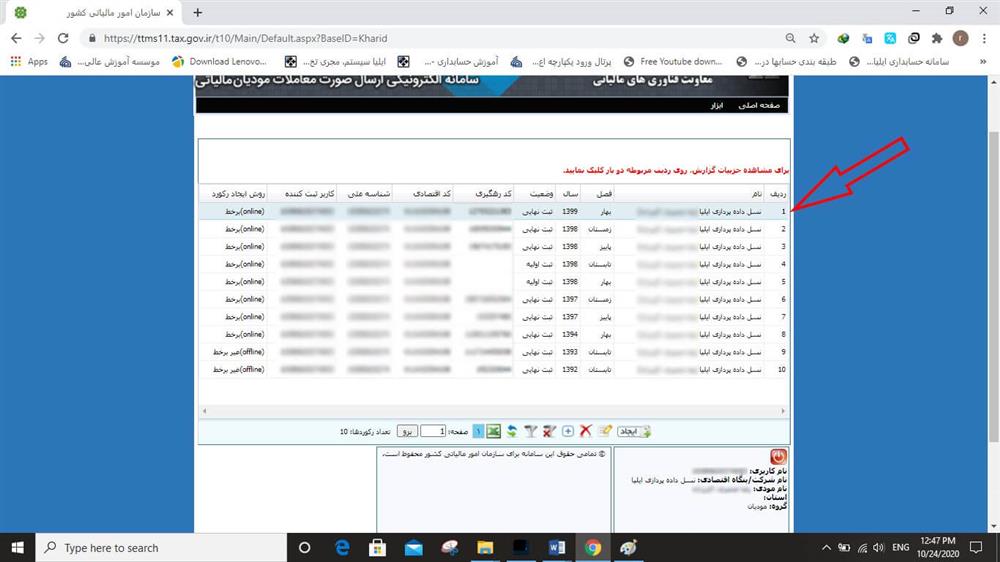Click the browser back arrow
This screenshot has height=562, width=1000.
click(x=16, y=38)
